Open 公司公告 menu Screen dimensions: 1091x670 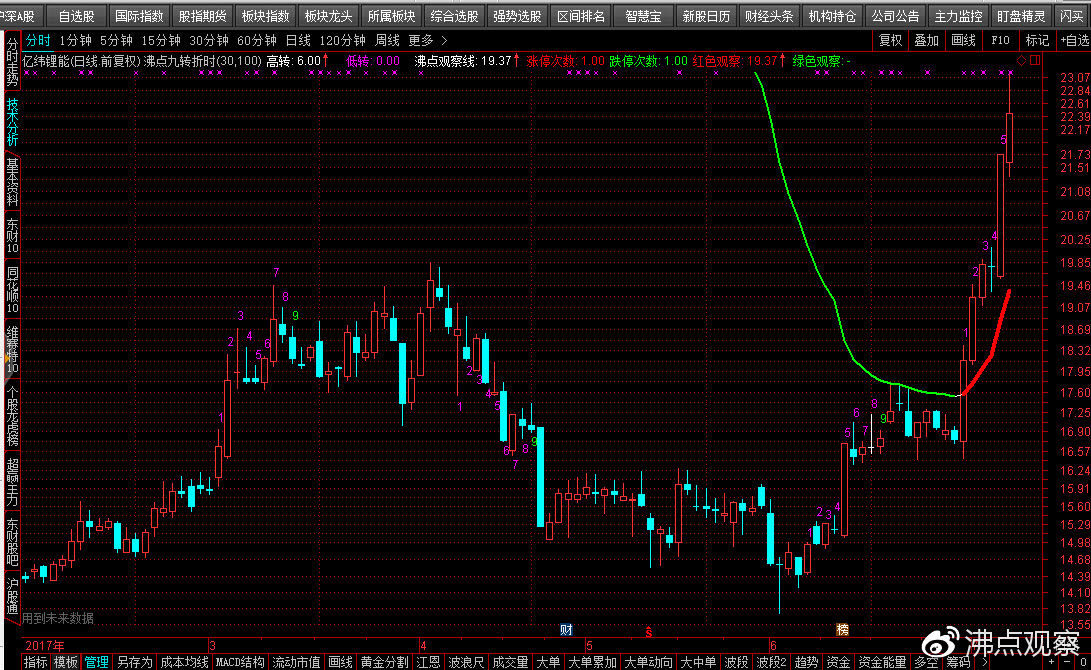[x=895, y=15]
